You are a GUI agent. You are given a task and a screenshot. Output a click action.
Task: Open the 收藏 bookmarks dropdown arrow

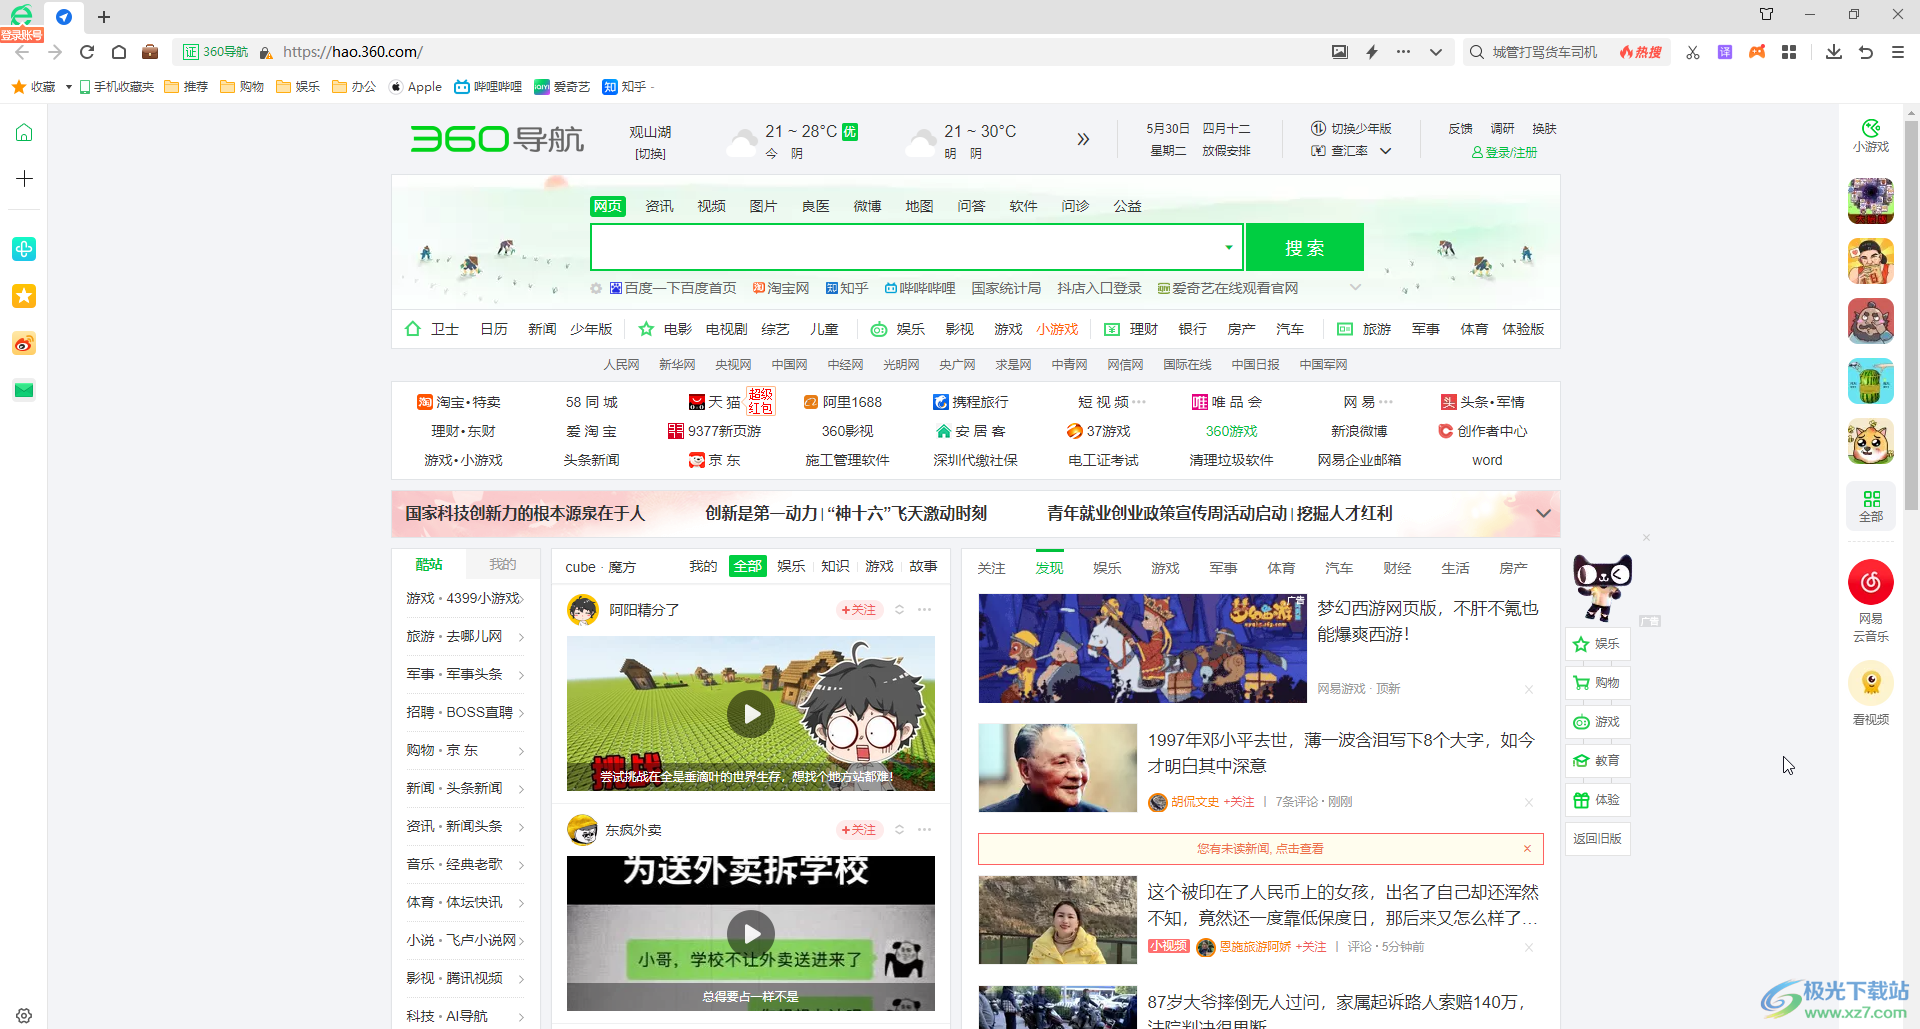pyautogui.click(x=68, y=87)
